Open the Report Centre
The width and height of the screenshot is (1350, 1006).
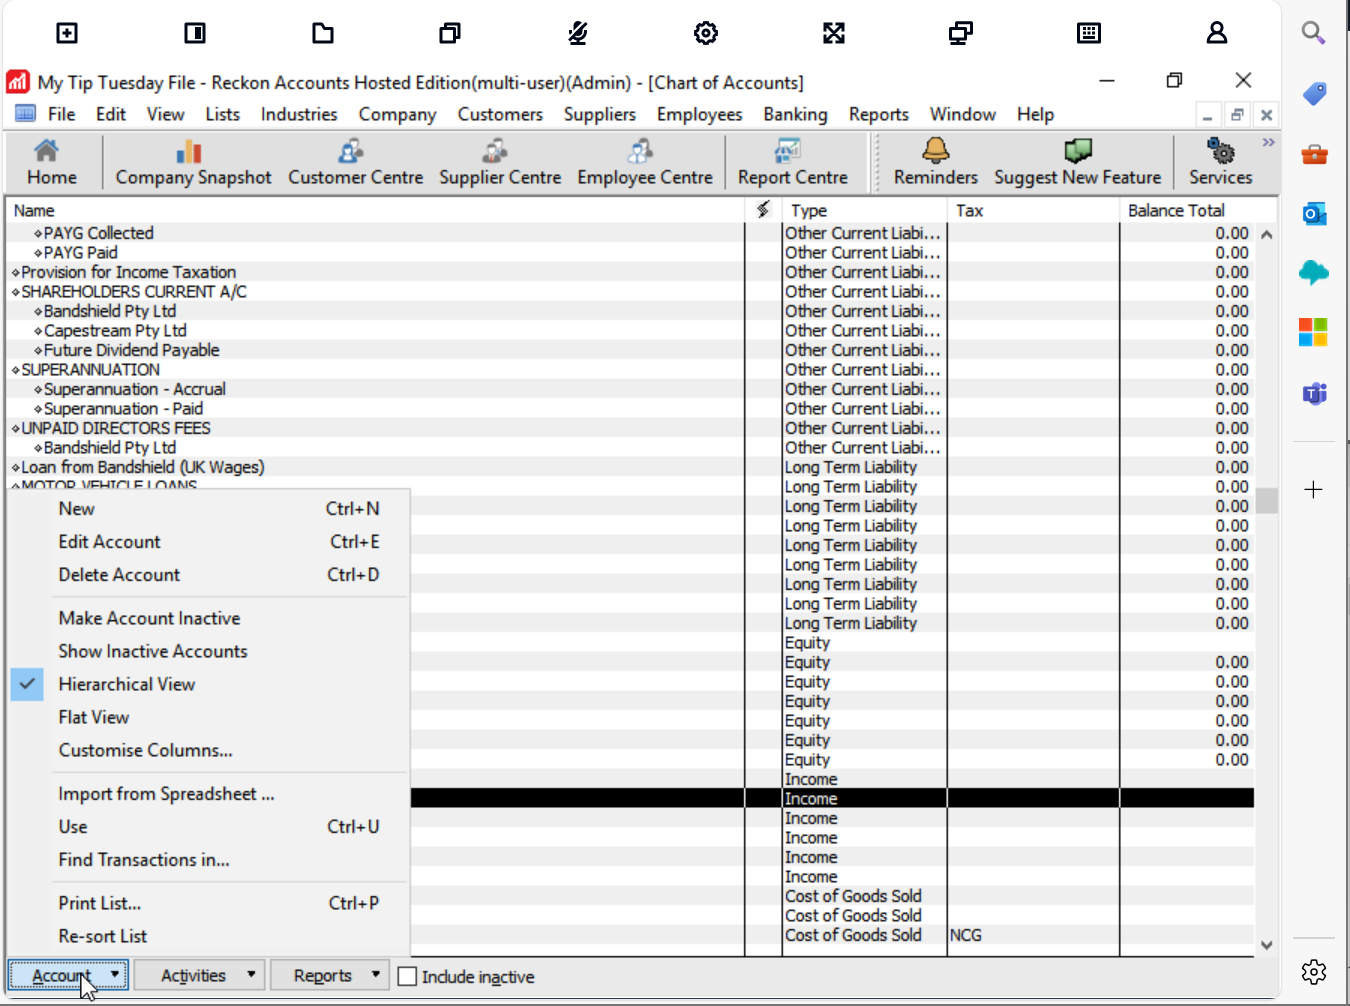coord(792,162)
